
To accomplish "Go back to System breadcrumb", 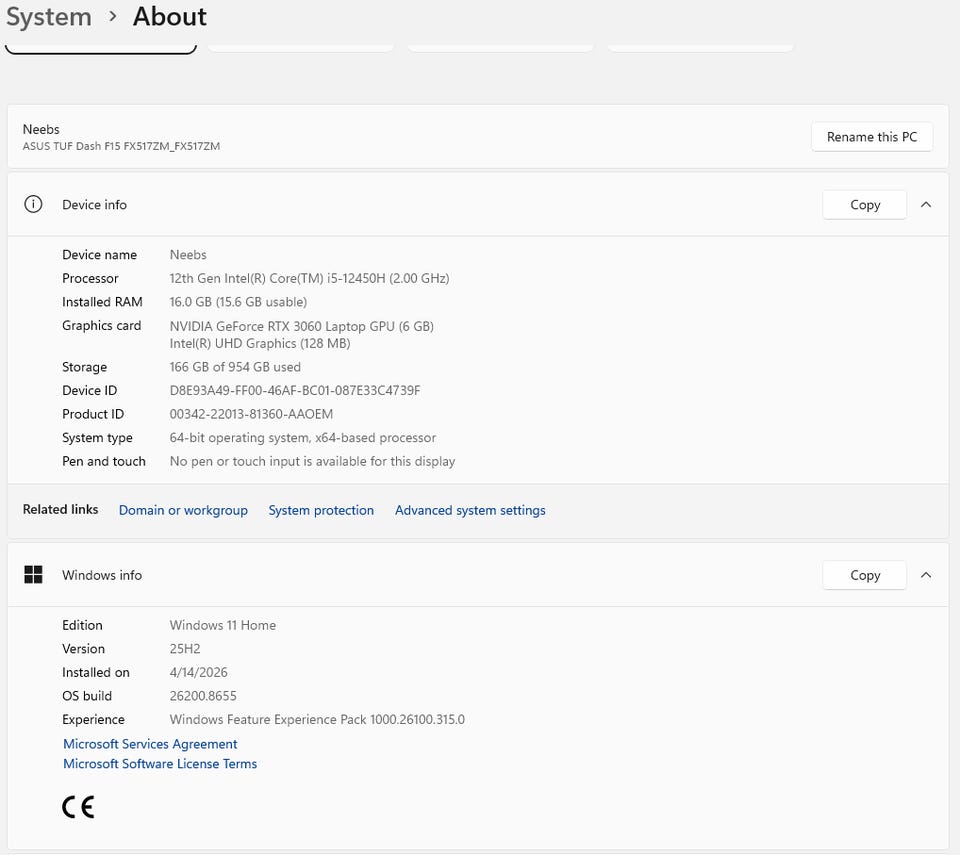I will [49, 17].
